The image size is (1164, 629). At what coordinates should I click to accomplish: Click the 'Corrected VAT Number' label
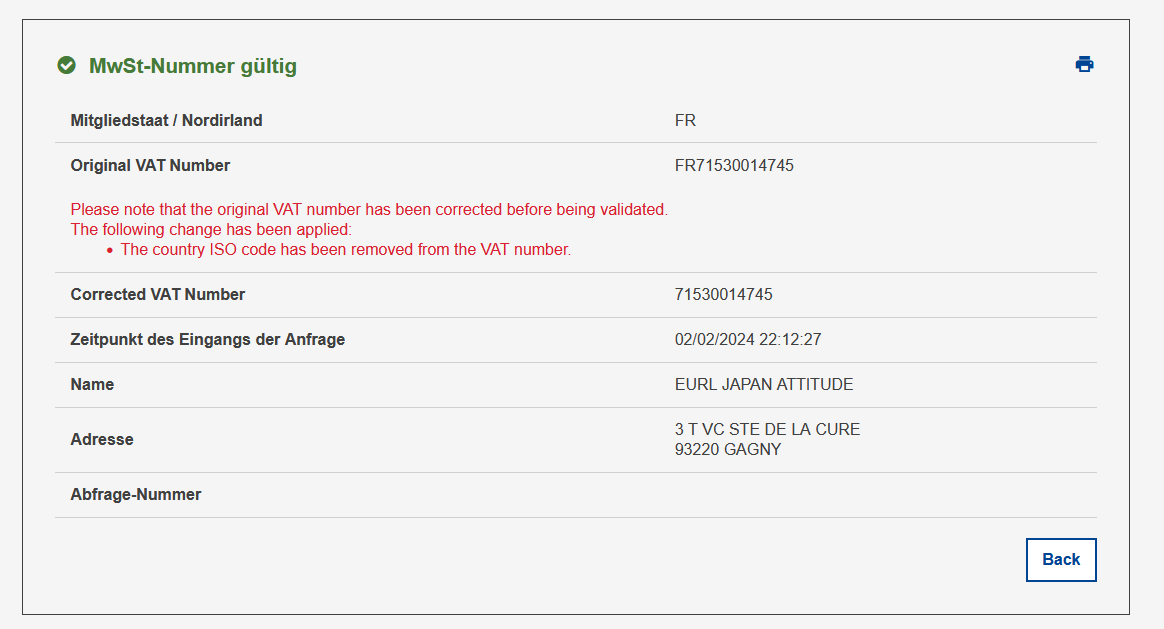tap(157, 295)
